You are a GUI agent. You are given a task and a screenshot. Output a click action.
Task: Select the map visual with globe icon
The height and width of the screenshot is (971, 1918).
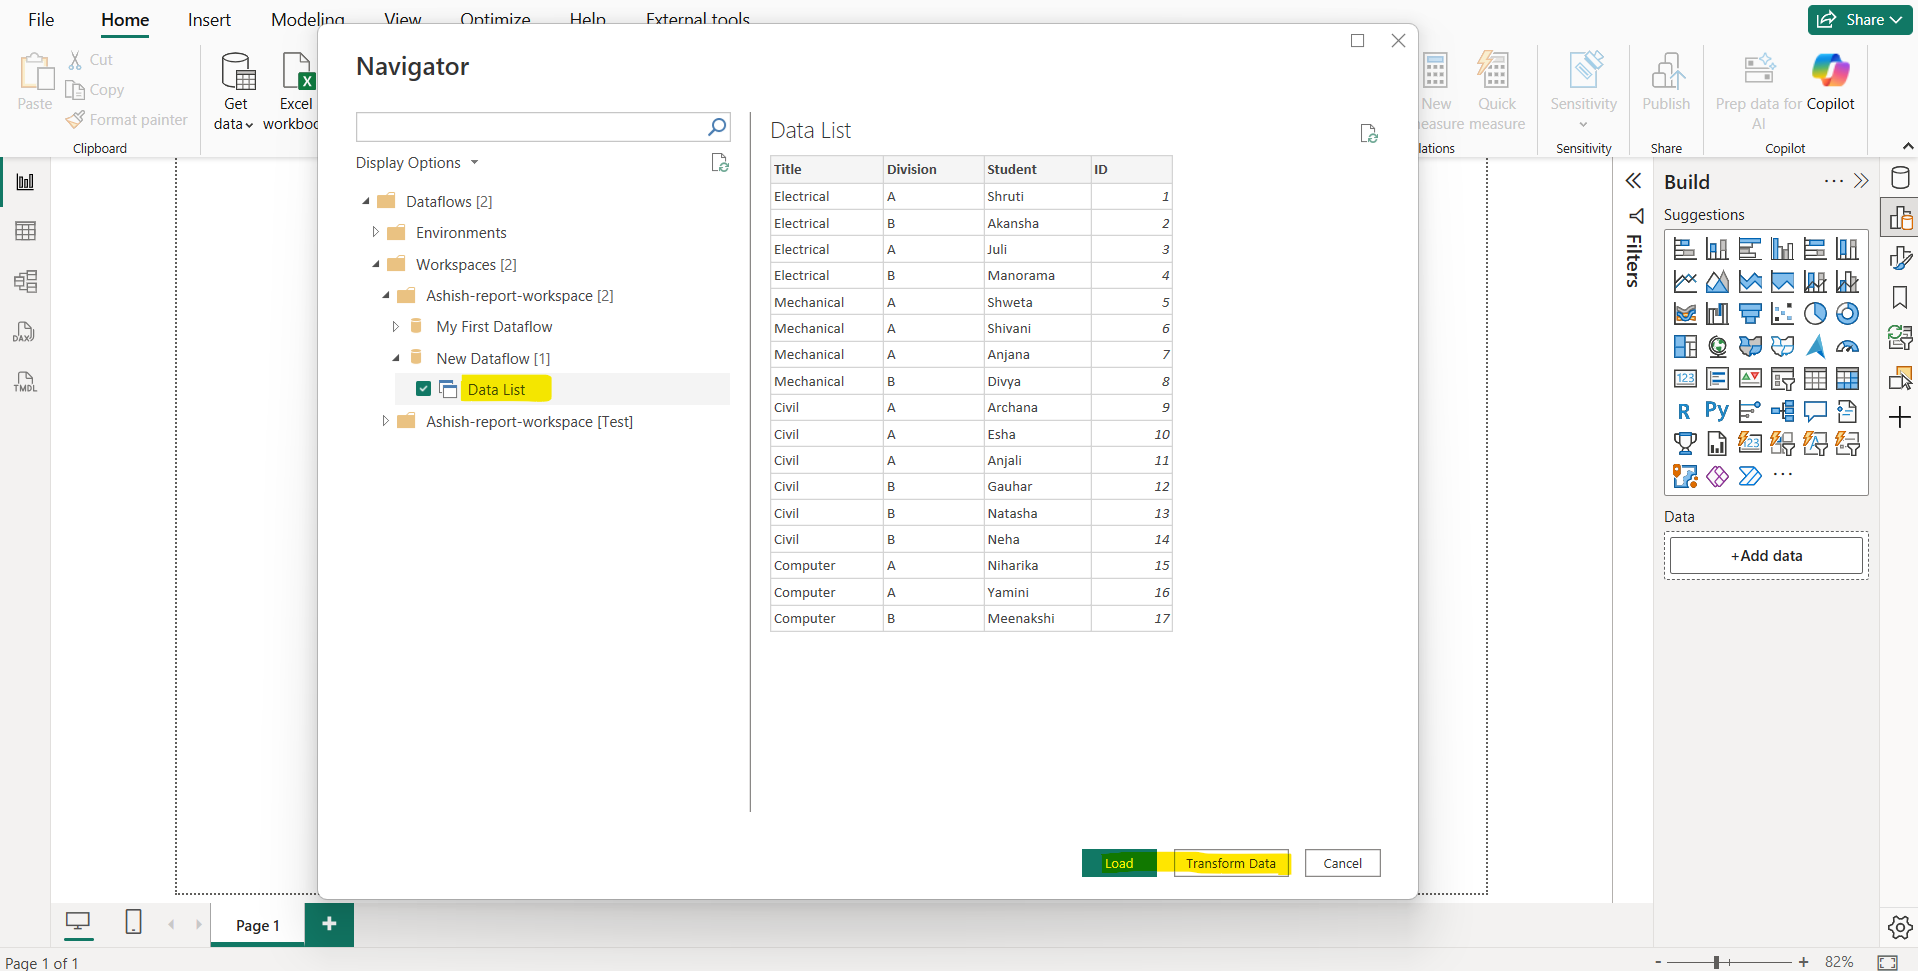(x=1718, y=346)
